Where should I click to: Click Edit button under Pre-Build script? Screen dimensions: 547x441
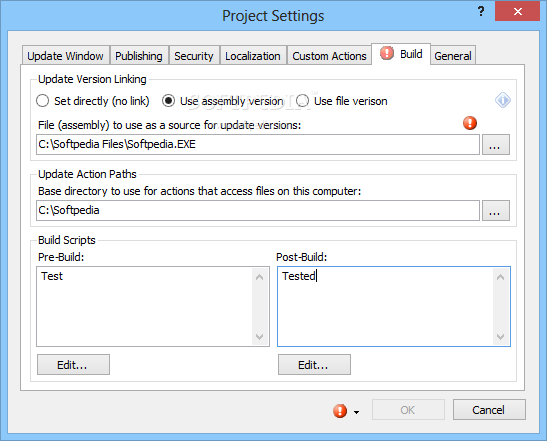pos(73,365)
